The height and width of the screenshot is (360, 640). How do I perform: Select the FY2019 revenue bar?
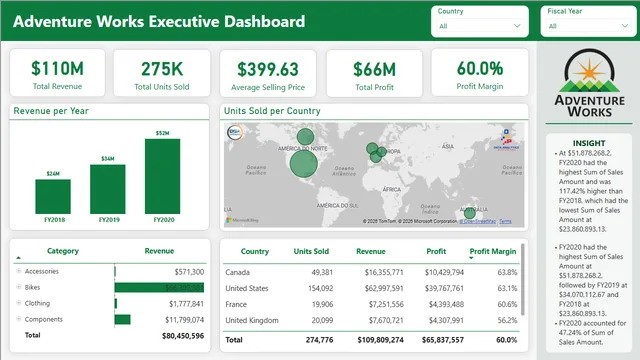pyautogui.click(x=108, y=189)
